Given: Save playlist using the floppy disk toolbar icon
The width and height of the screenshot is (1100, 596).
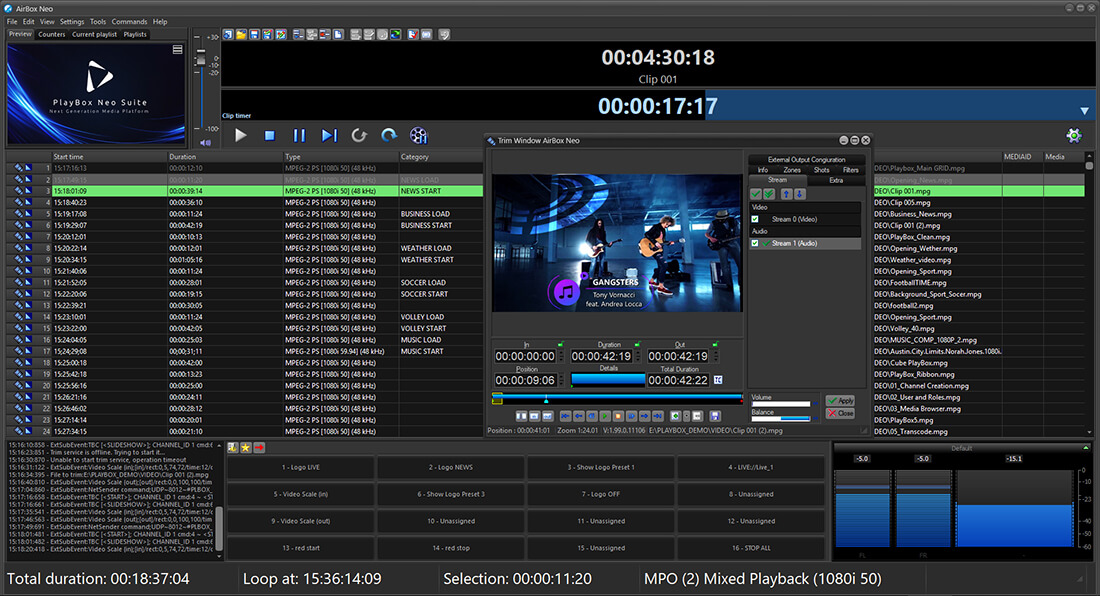Looking at the screenshot, I should [x=255, y=34].
